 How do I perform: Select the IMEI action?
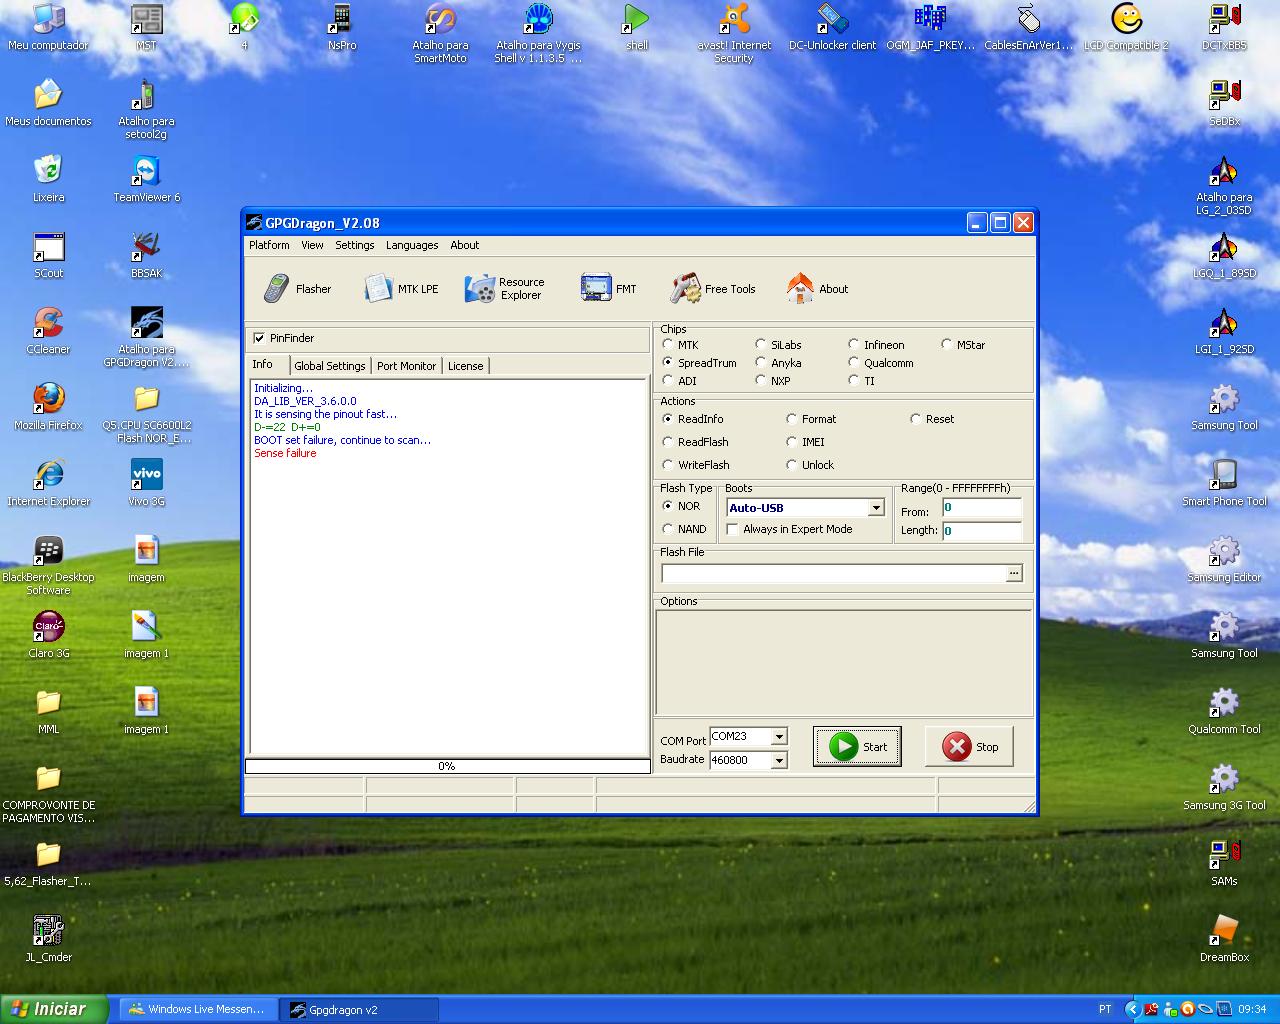pyautogui.click(x=792, y=442)
